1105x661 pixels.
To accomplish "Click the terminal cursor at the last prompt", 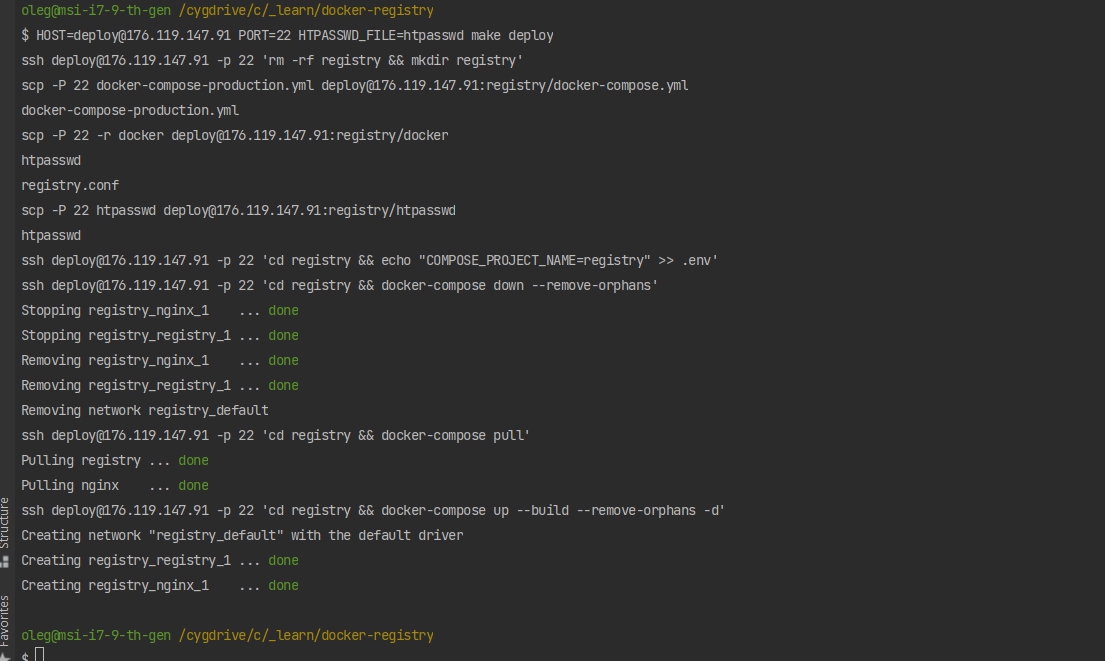I will (x=40, y=654).
